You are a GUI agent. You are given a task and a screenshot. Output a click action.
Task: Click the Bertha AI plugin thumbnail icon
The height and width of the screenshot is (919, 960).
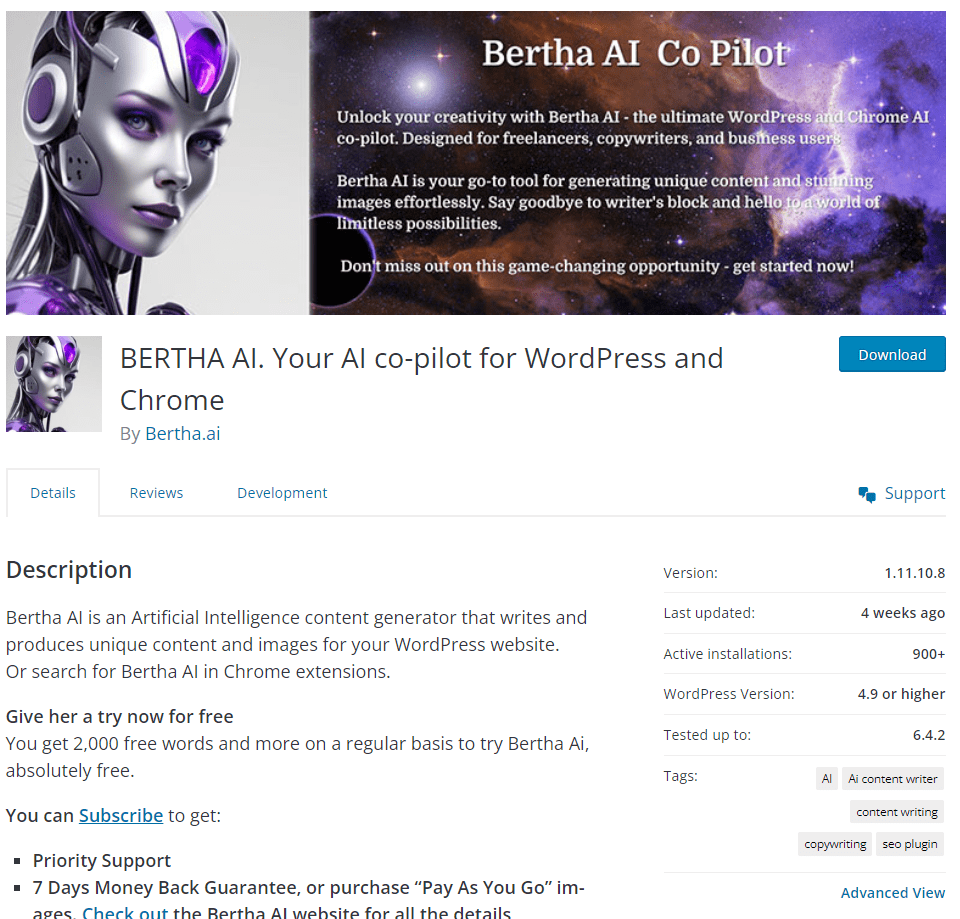coord(54,384)
